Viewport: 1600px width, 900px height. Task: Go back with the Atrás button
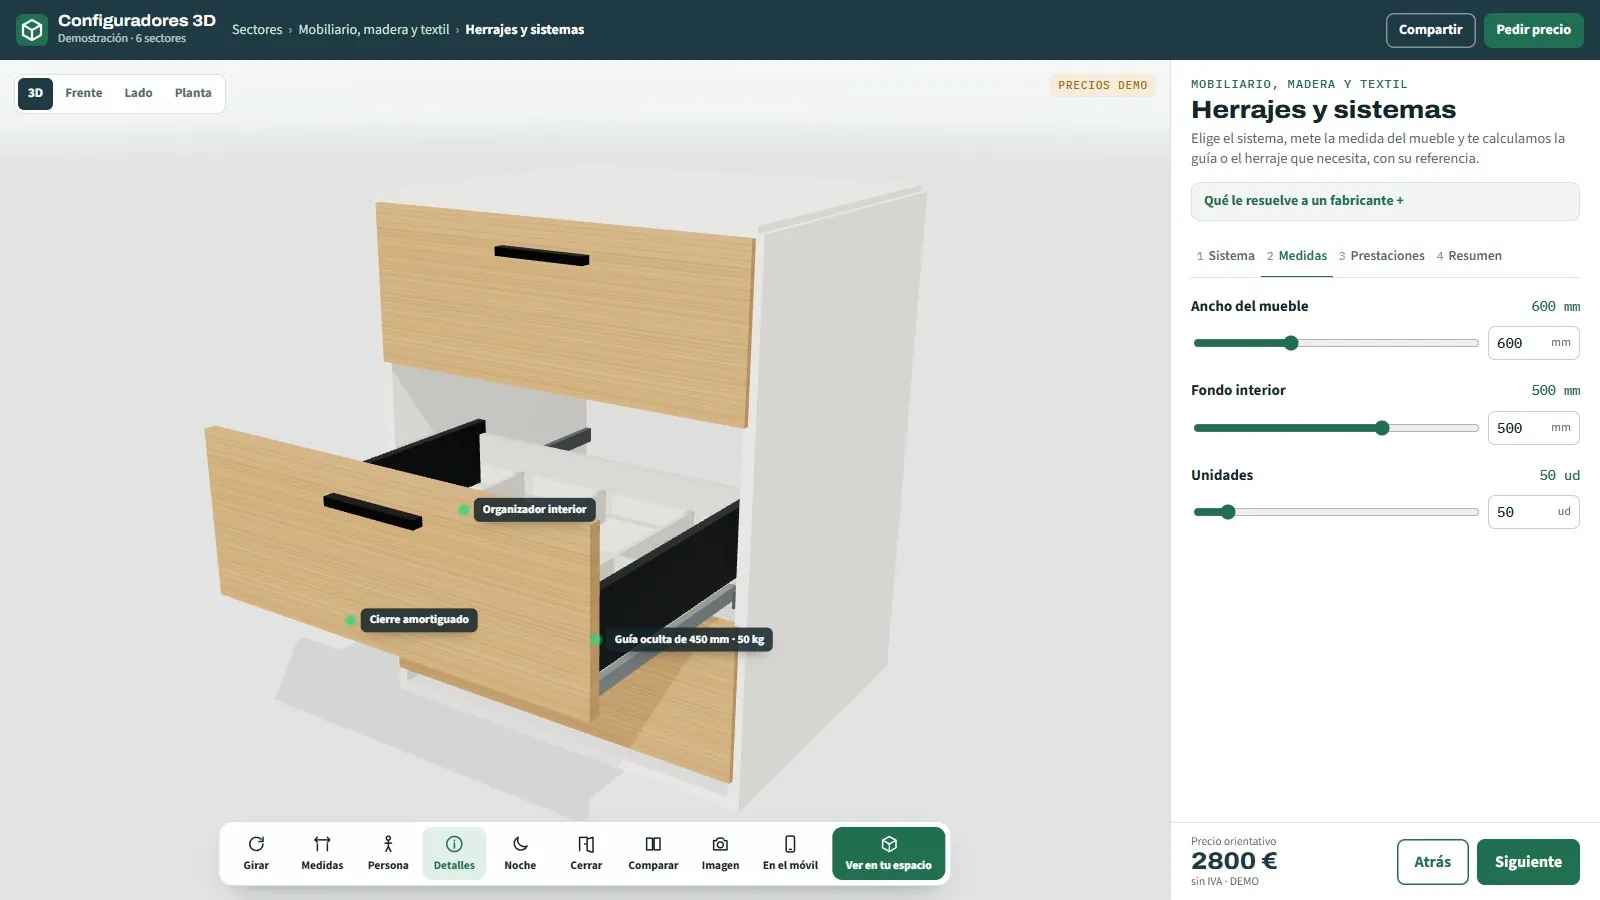coord(1432,862)
